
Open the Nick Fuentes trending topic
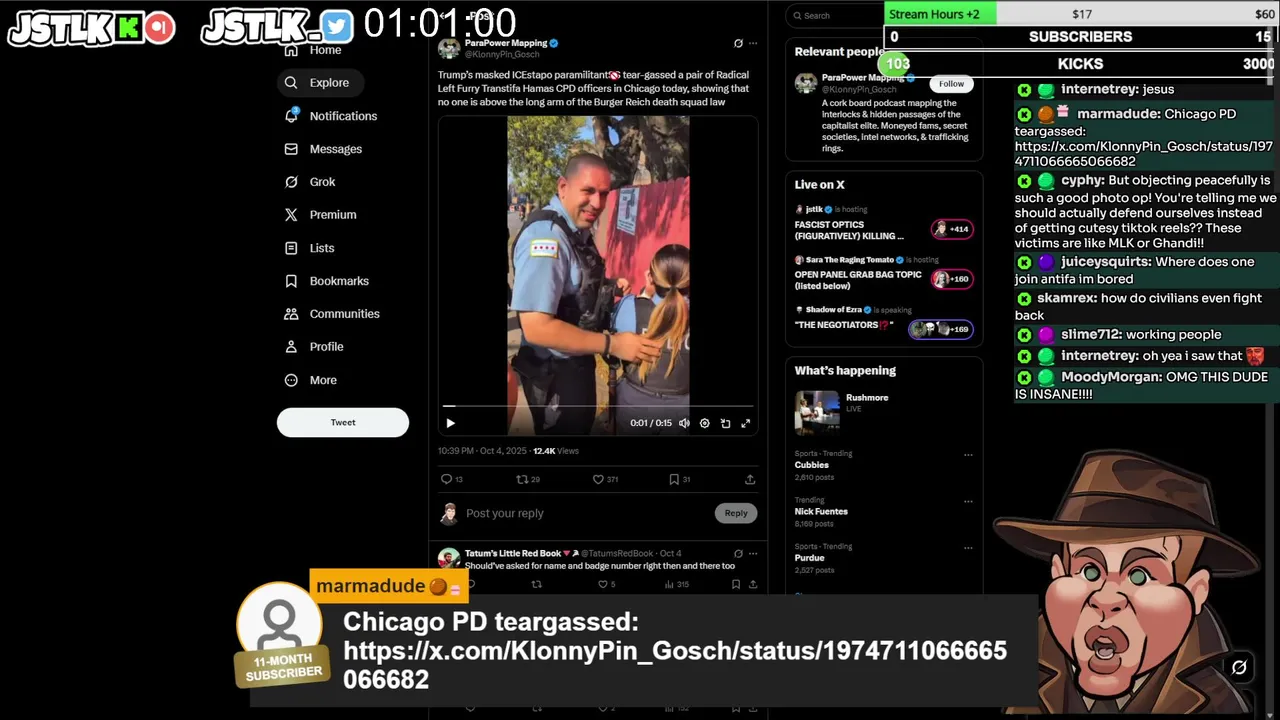point(821,511)
